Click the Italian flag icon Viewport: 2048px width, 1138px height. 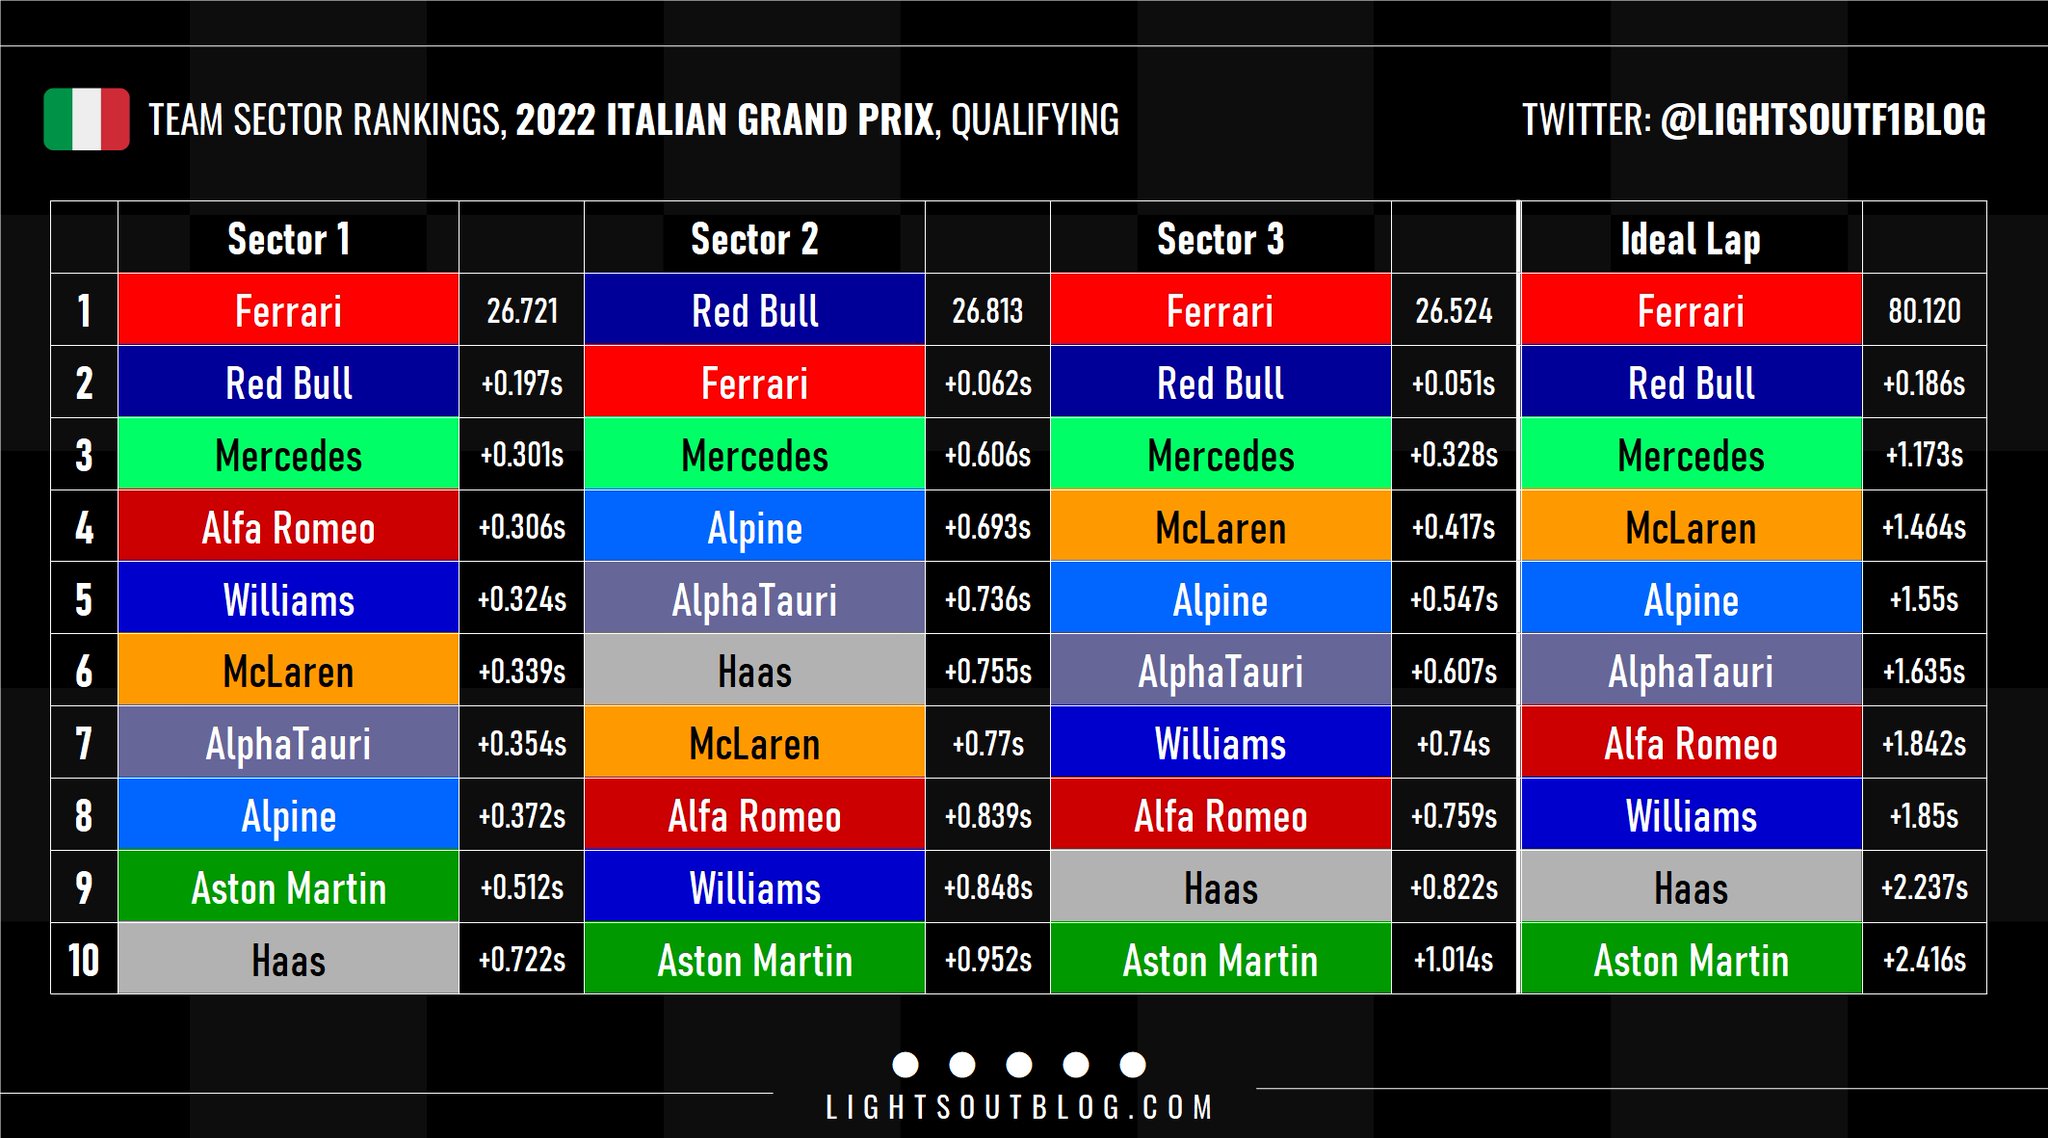pyautogui.click(x=86, y=120)
